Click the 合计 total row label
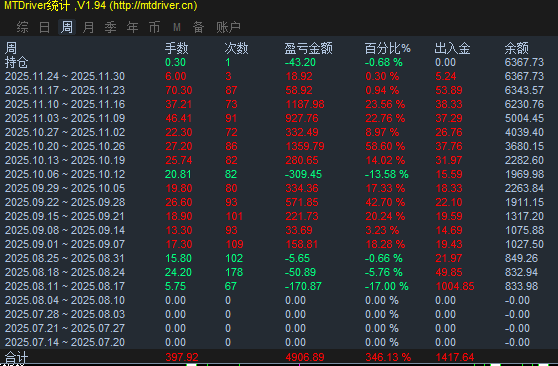This screenshot has height=366, width=558. click(16, 357)
